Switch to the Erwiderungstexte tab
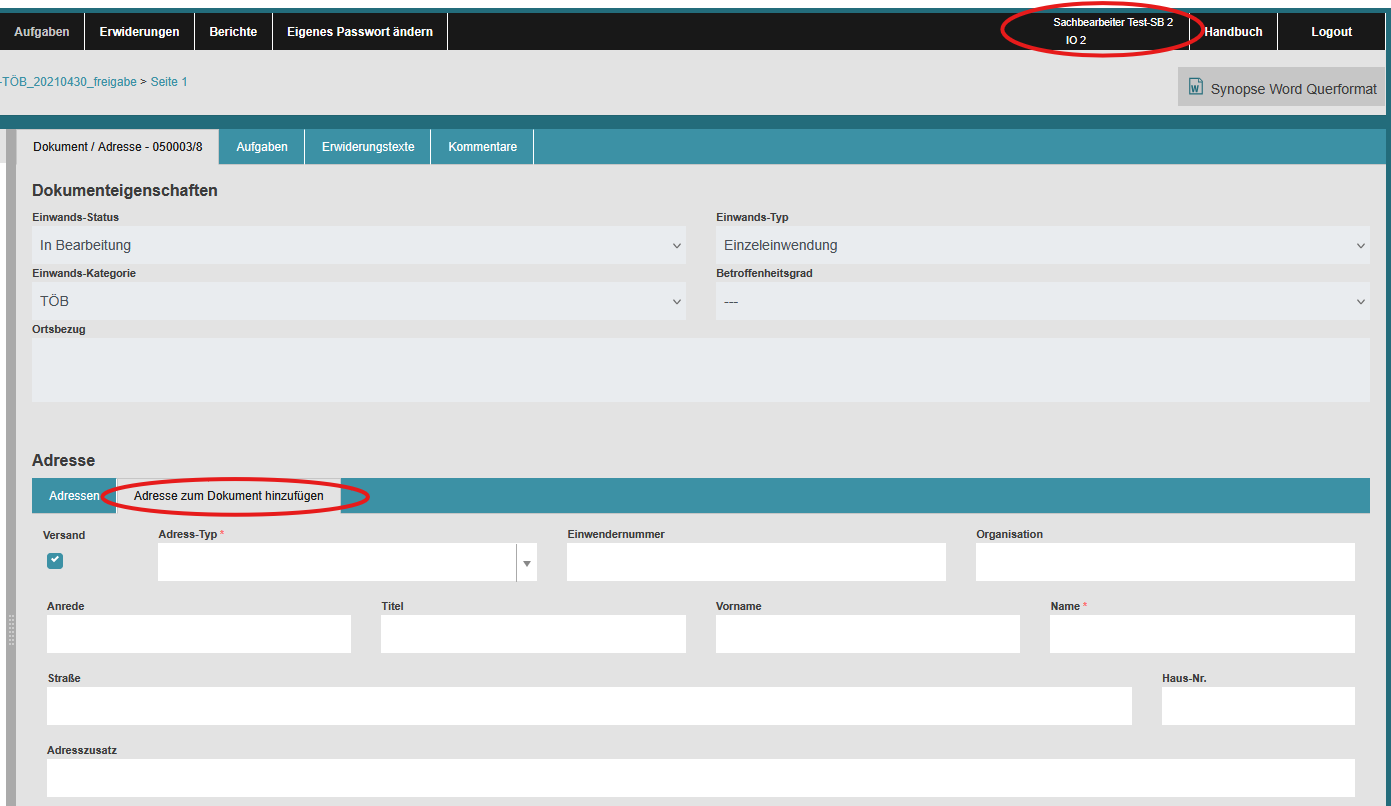Image resolution: width=1391 pixels, height=806 pixels. 368,147
